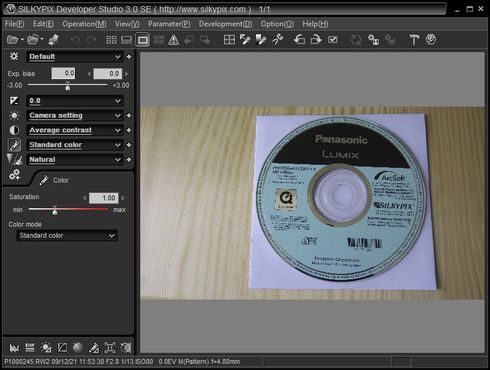Open the tone curve sub-control icon

click(62, 348)
